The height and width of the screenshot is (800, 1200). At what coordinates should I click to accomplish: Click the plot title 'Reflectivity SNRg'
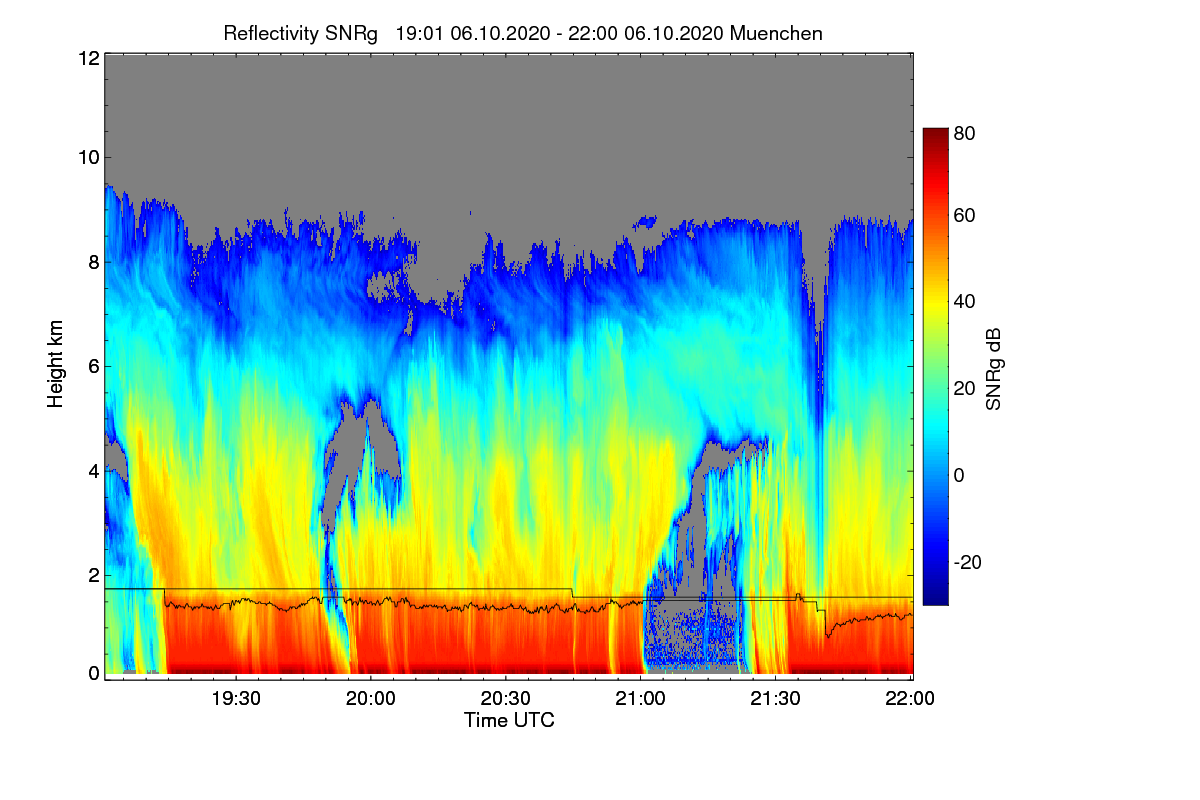pyautogui.click(x=300, y=33)
